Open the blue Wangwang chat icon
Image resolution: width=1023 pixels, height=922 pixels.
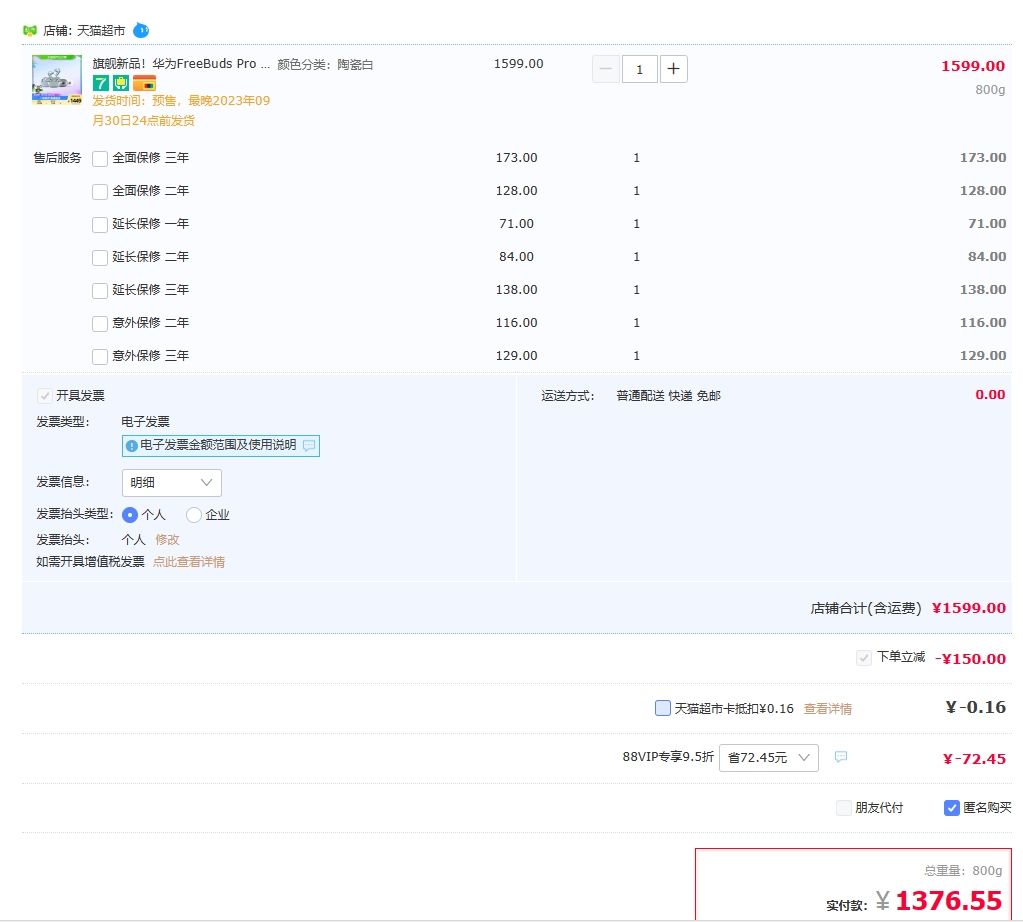[141, 31]
